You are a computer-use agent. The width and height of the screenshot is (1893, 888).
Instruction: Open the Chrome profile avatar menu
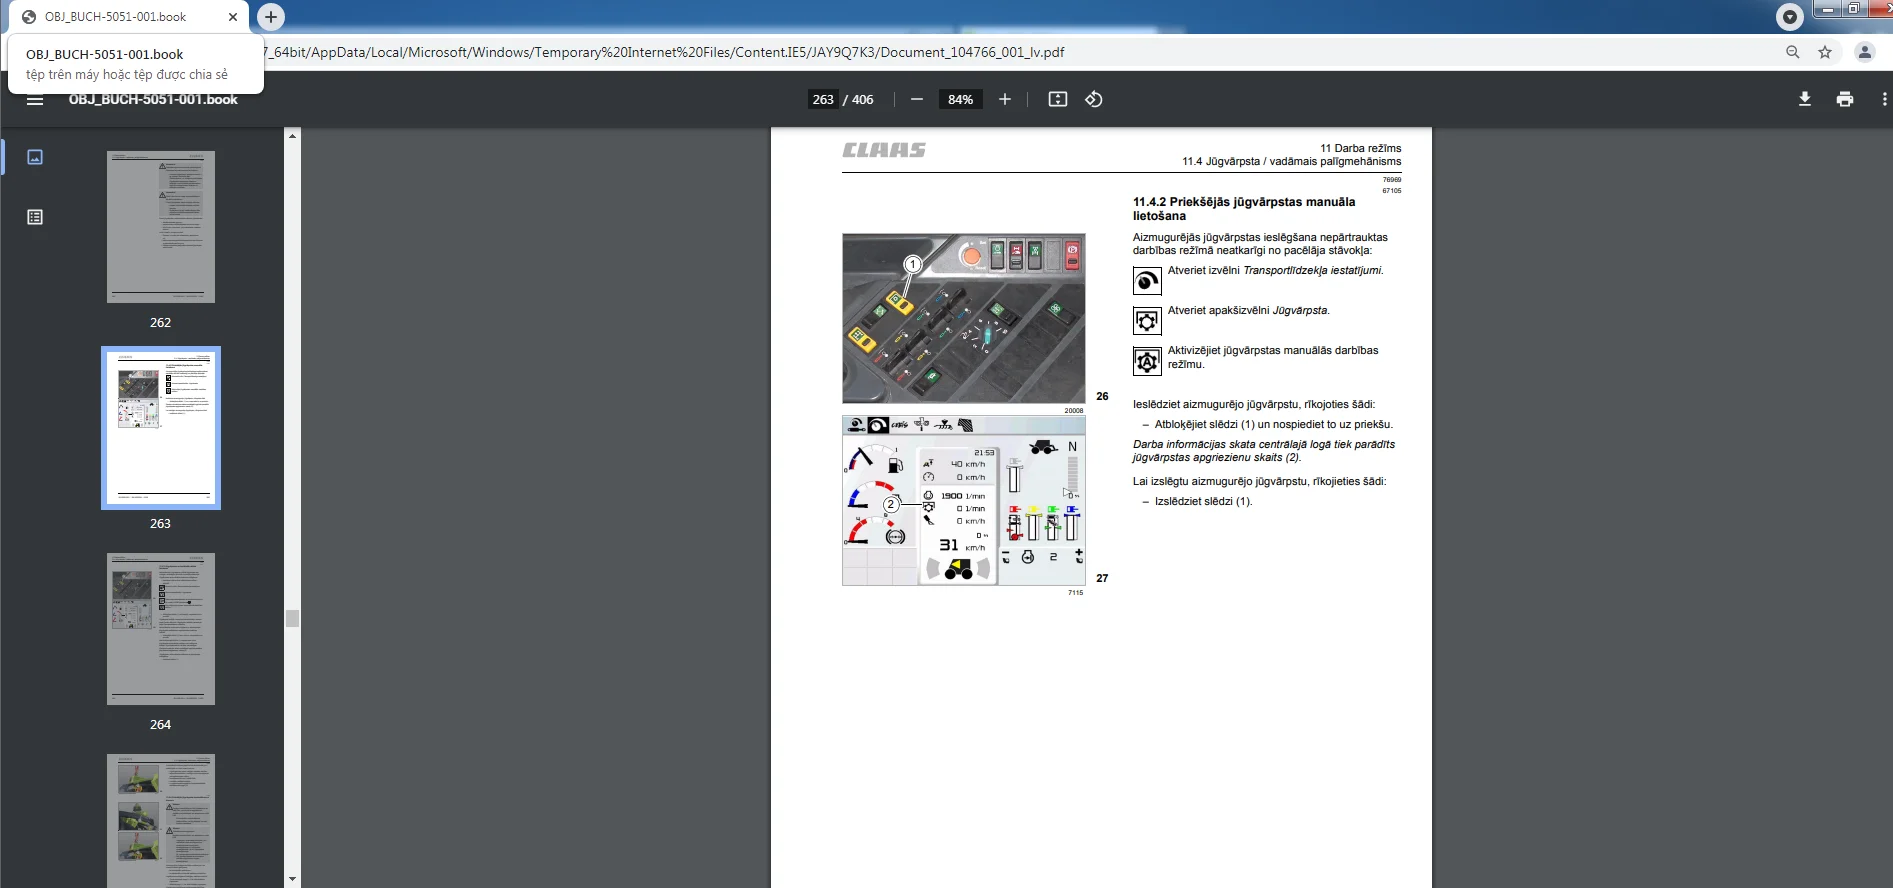point(1865,52)
